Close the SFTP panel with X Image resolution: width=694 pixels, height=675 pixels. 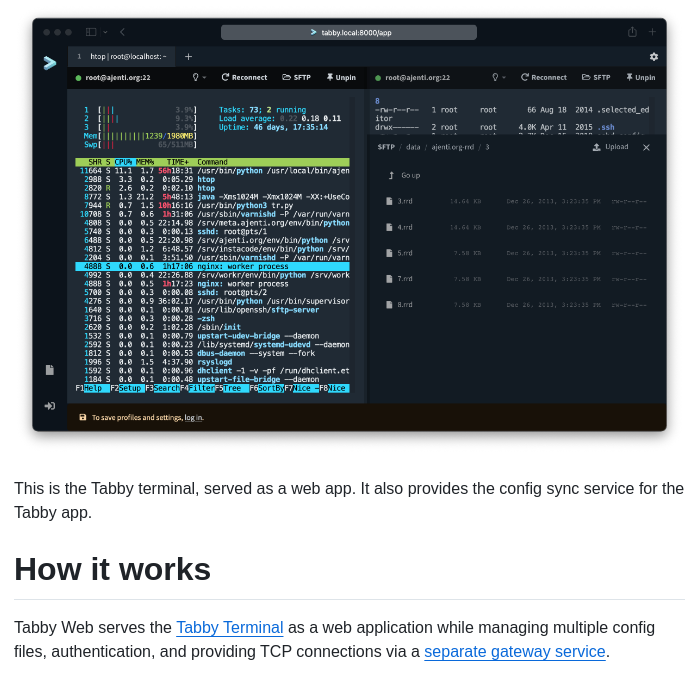[x=646, y=147]
